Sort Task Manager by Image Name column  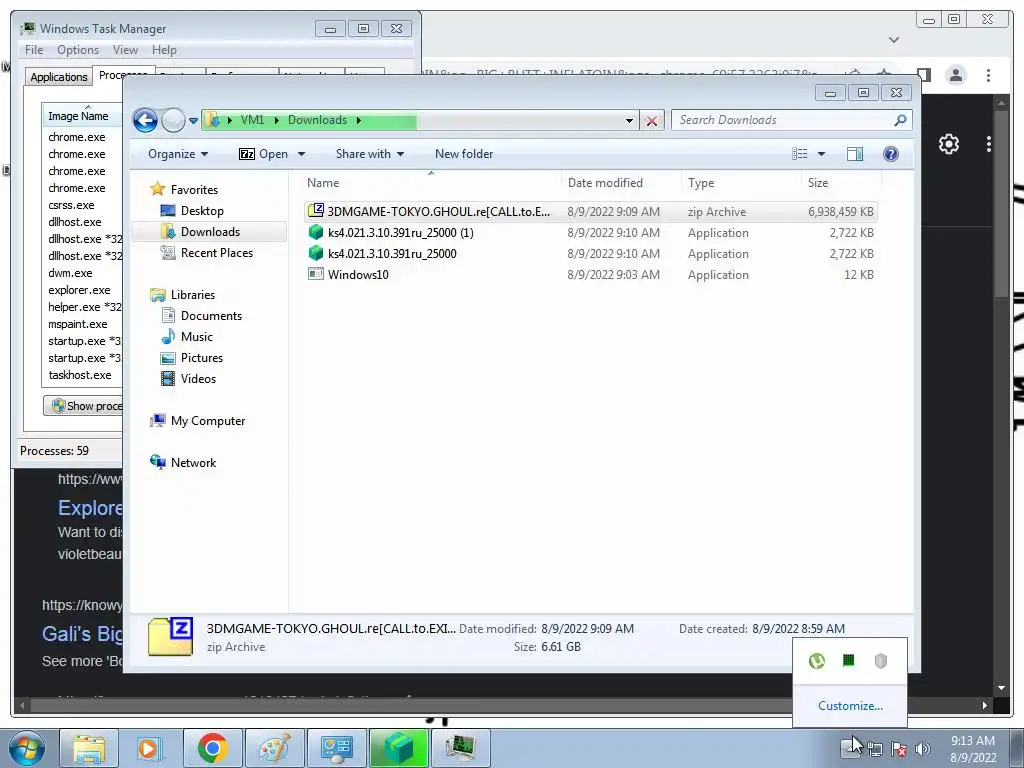82,116
